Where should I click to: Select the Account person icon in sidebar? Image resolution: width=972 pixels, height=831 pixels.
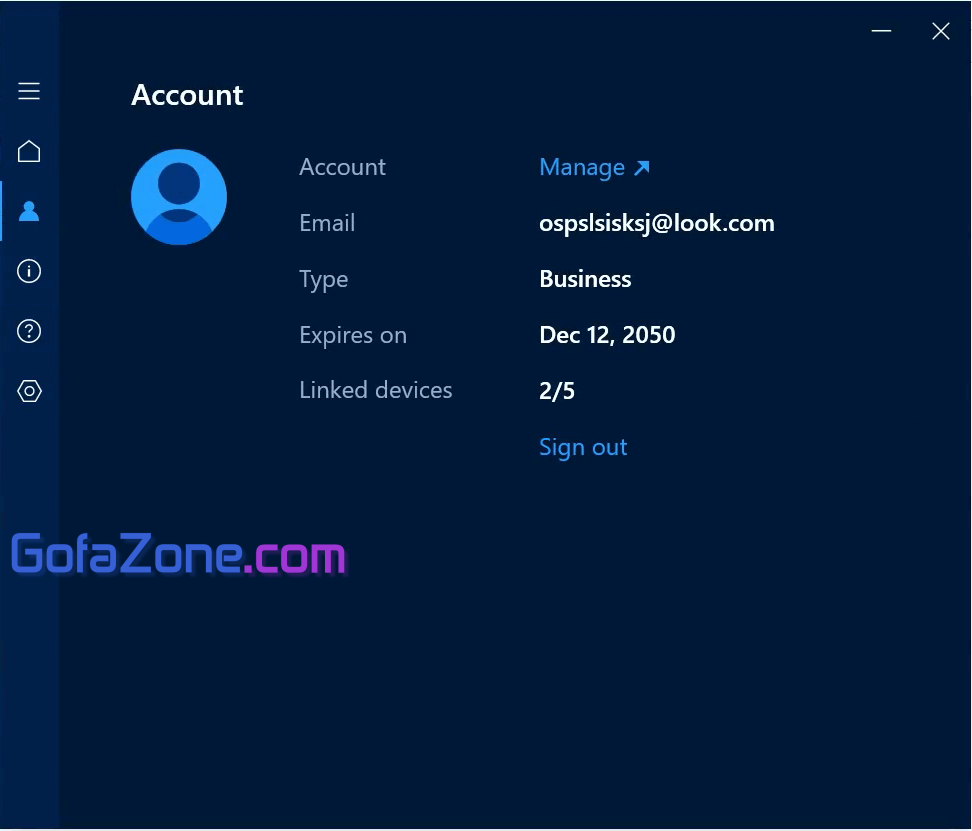tap(29, 211)
